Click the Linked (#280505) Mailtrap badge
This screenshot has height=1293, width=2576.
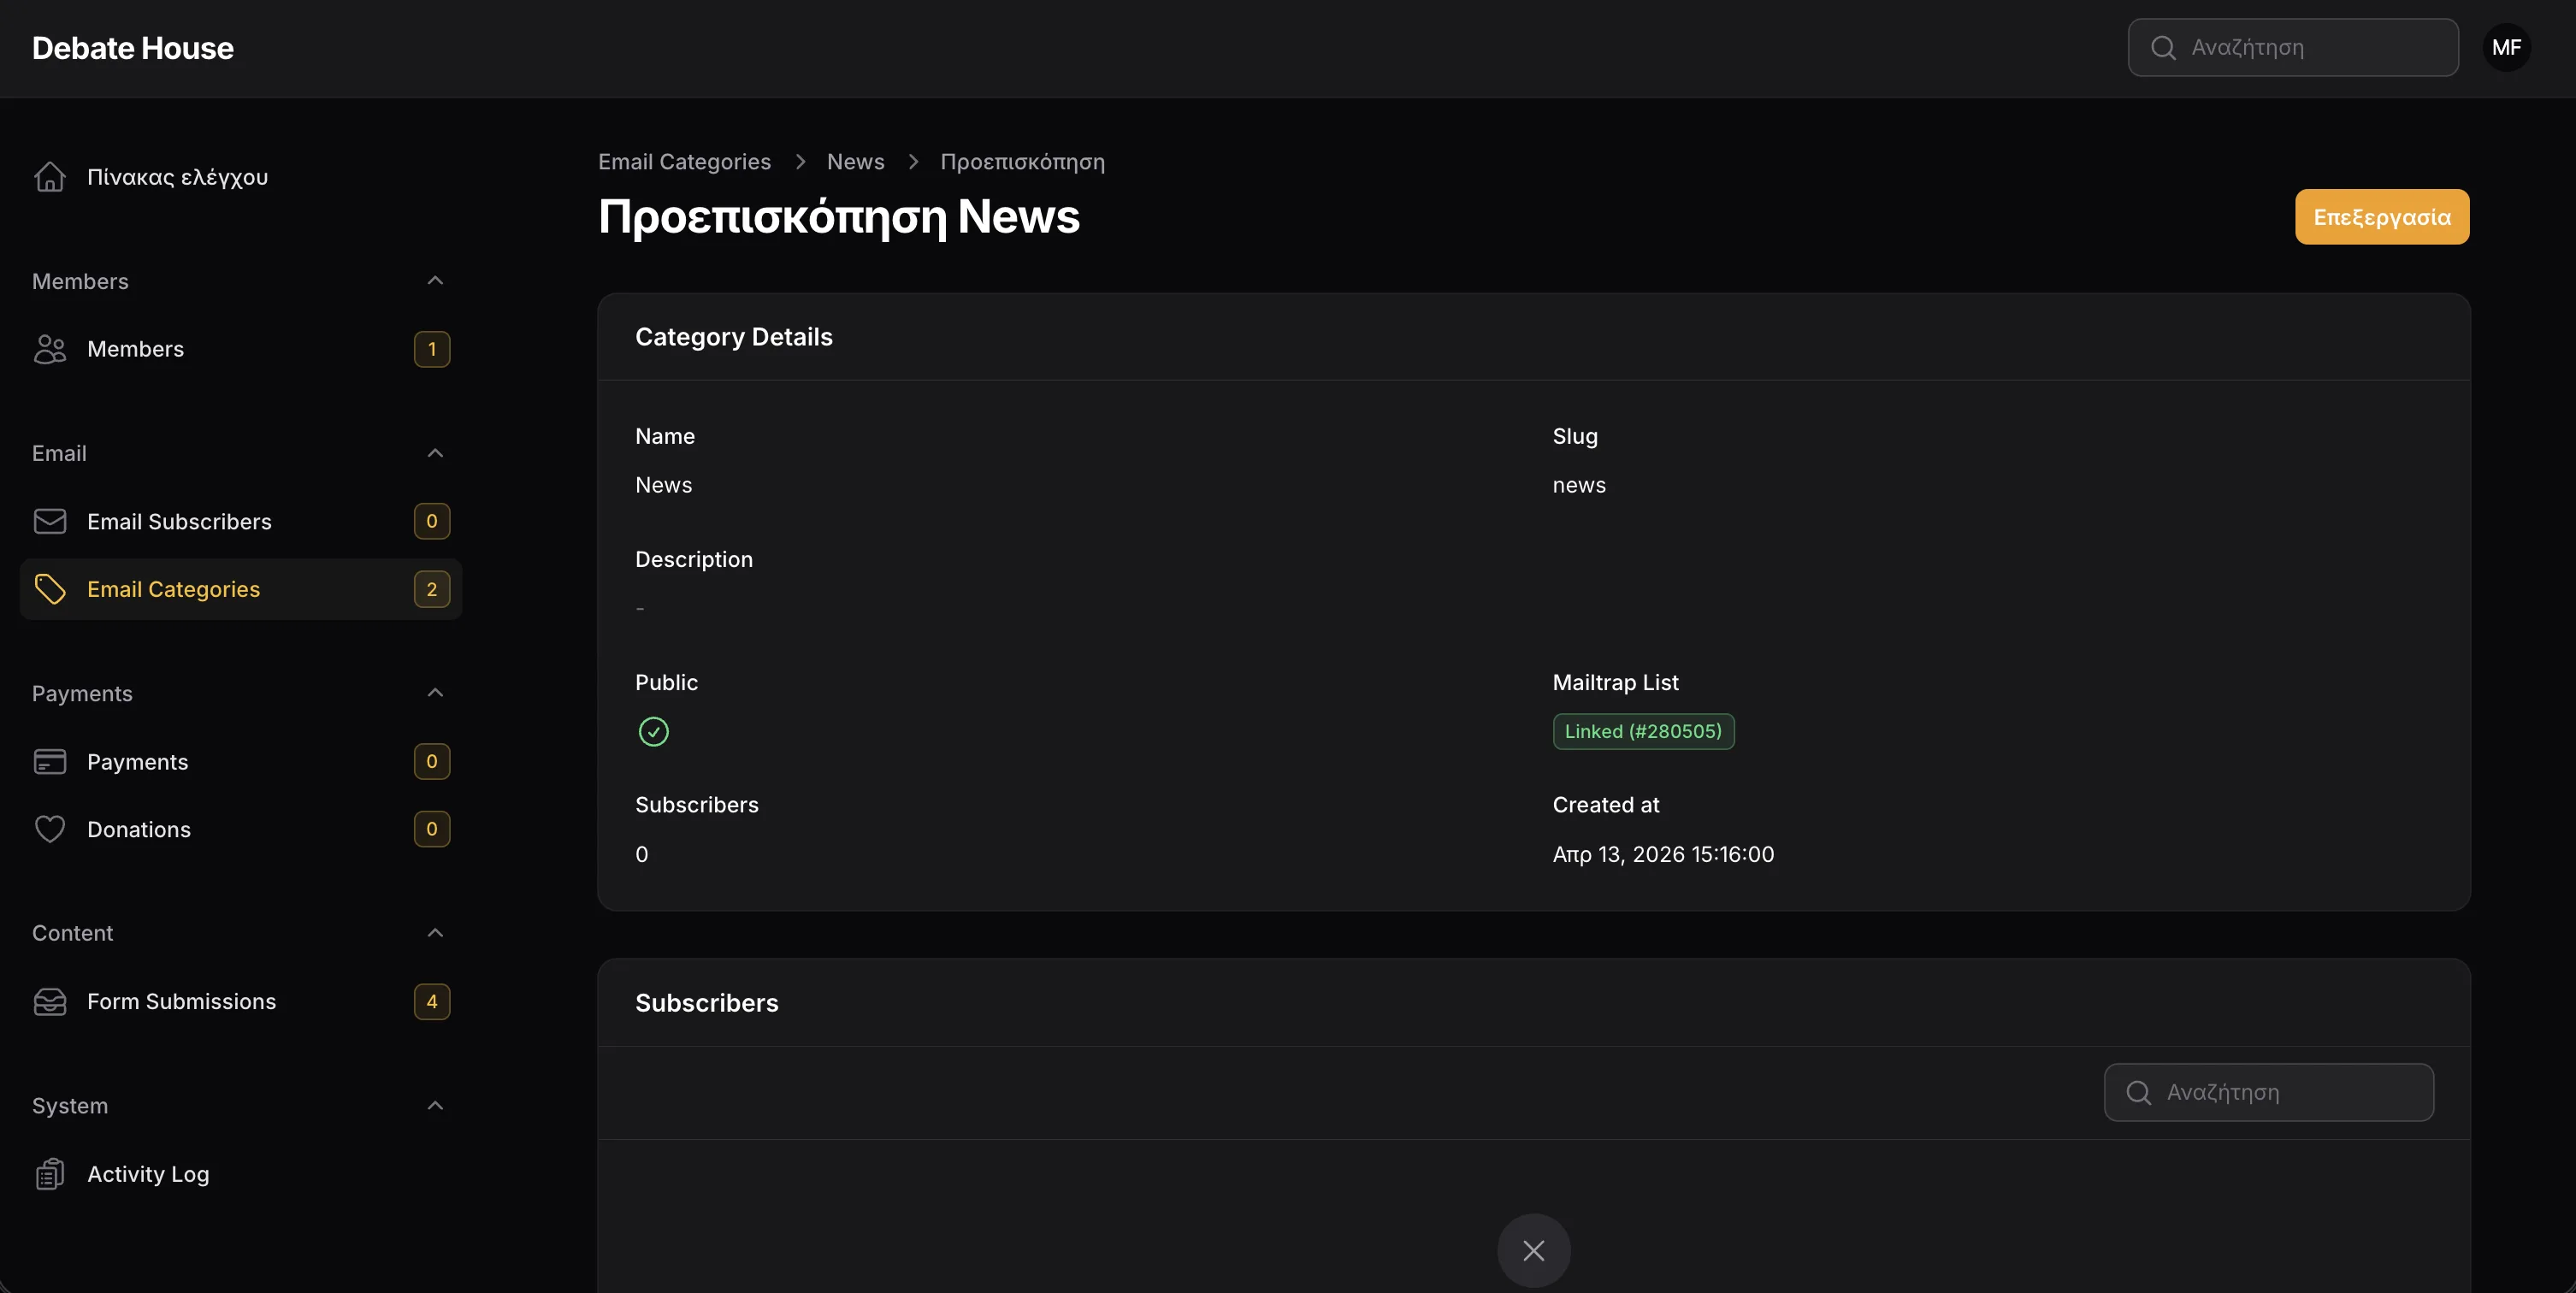1642,731
